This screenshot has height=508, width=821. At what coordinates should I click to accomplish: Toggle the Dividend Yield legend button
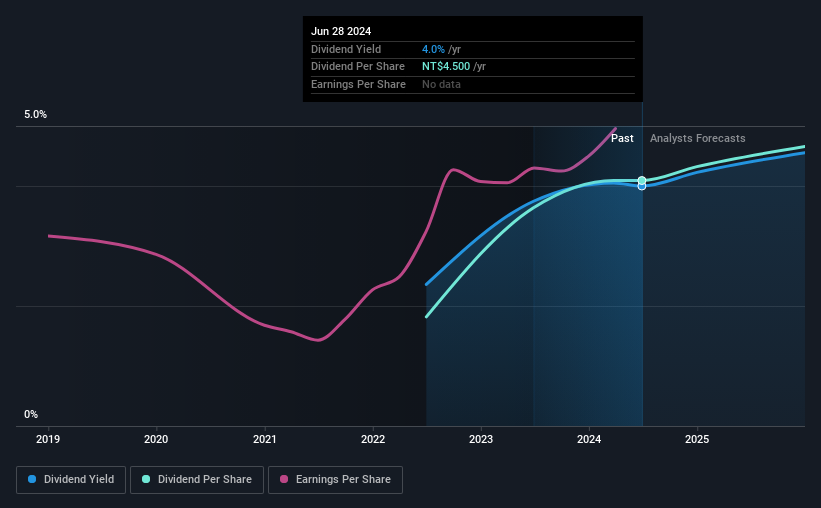(71, 480)
